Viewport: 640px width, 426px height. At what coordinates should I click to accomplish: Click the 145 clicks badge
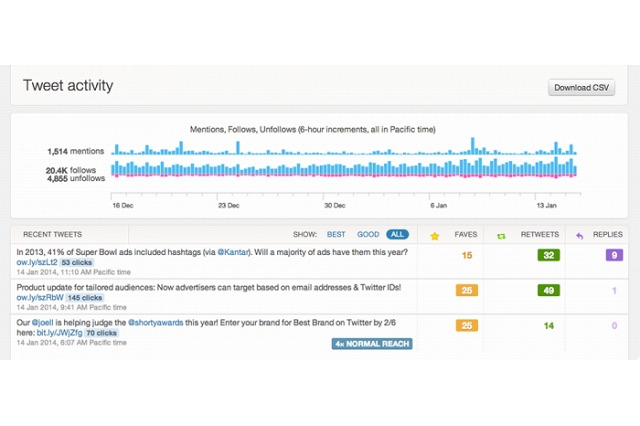point(87,297)
